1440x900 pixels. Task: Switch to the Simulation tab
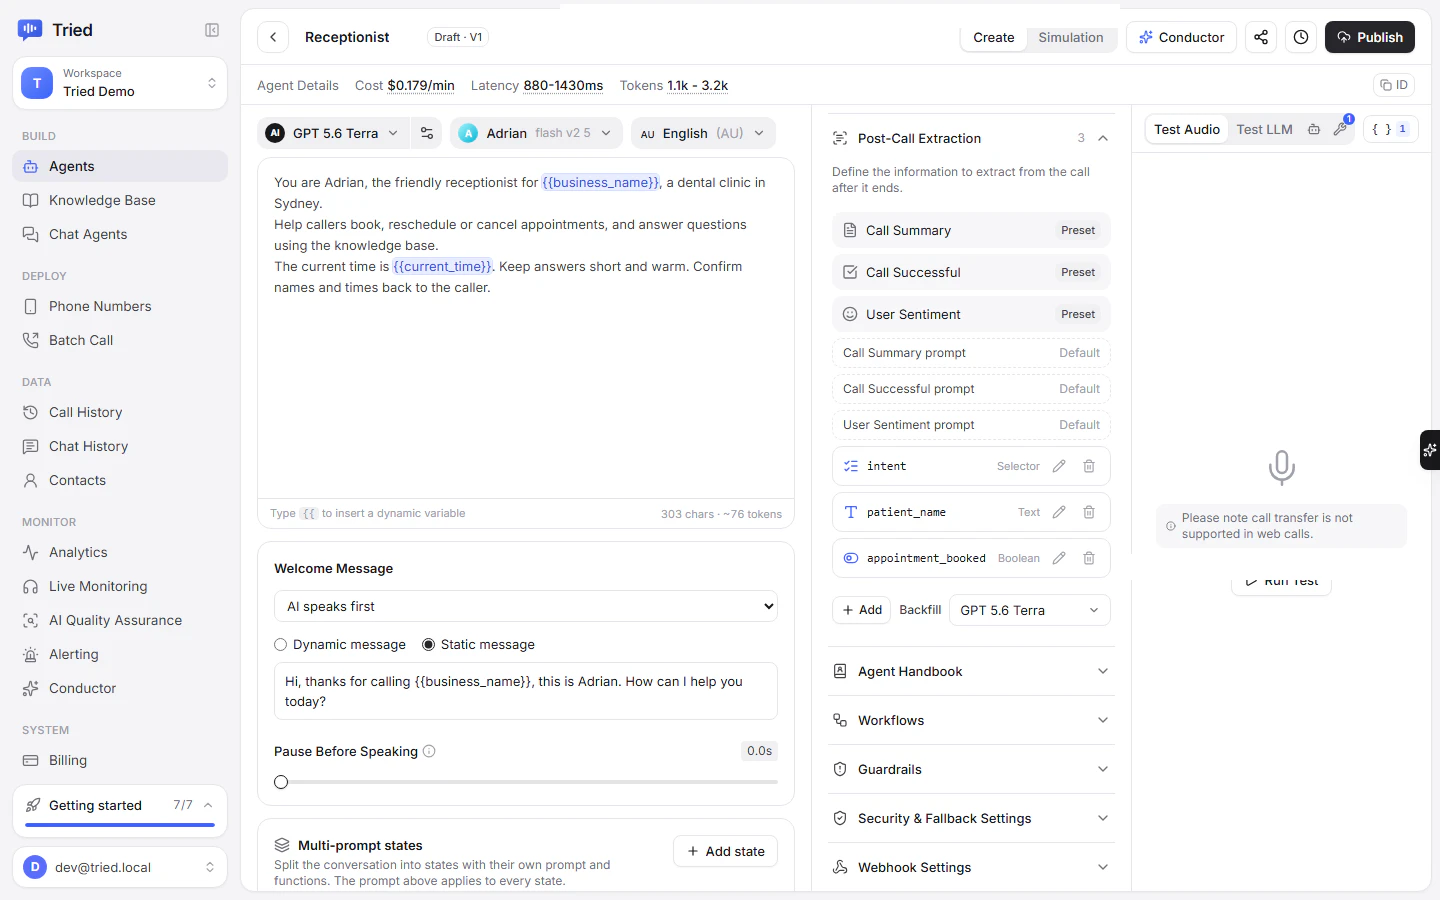coord(1070,37)
